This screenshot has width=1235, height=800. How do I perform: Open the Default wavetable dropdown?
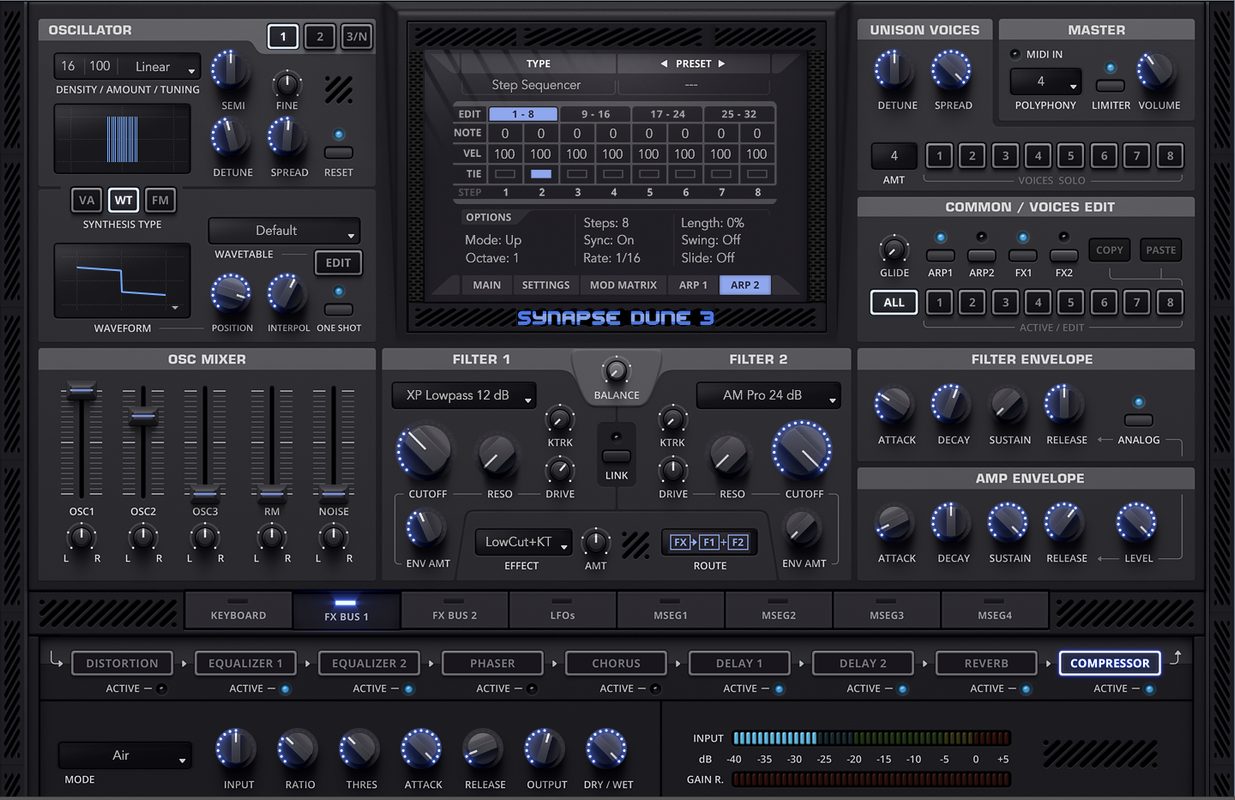point(284,231)
